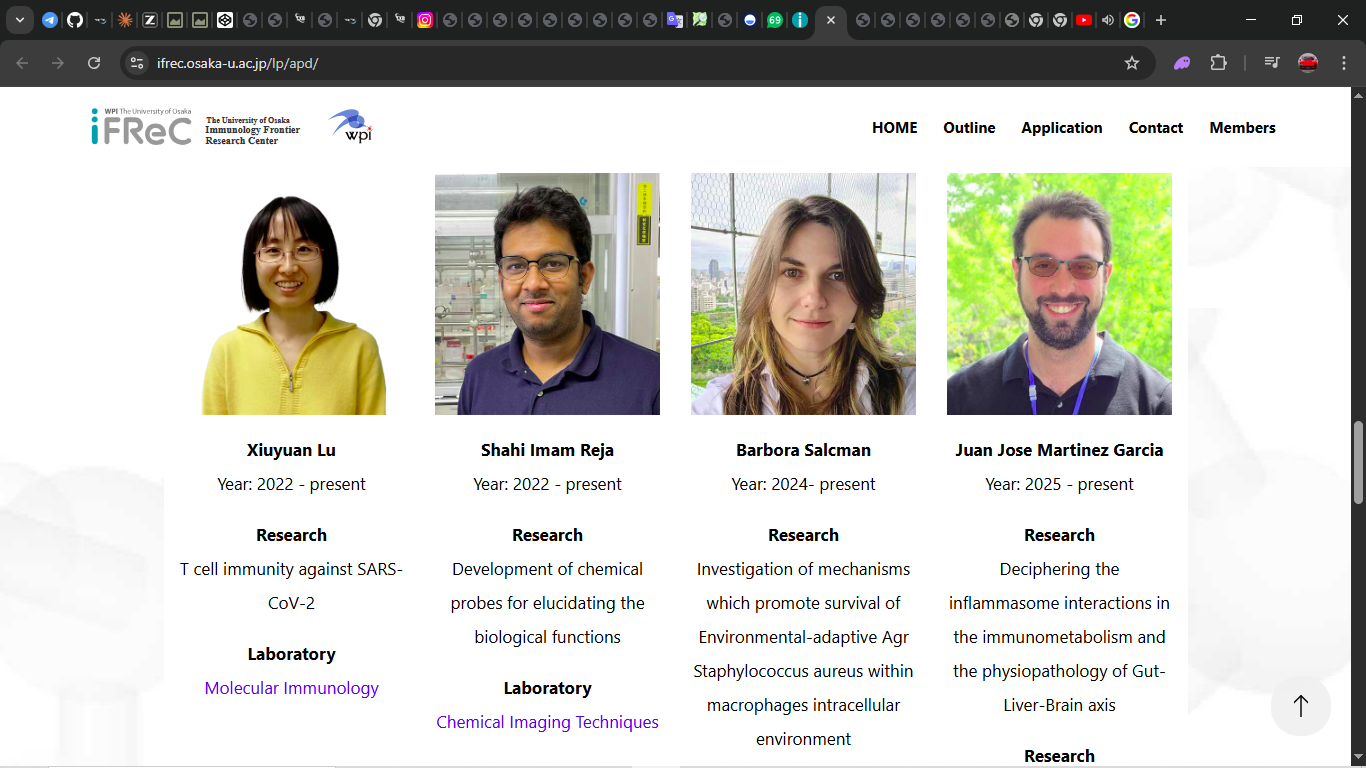Click Xiuyuan Lu's photo
Screen dimensions: 1366x768
[291, 294]
